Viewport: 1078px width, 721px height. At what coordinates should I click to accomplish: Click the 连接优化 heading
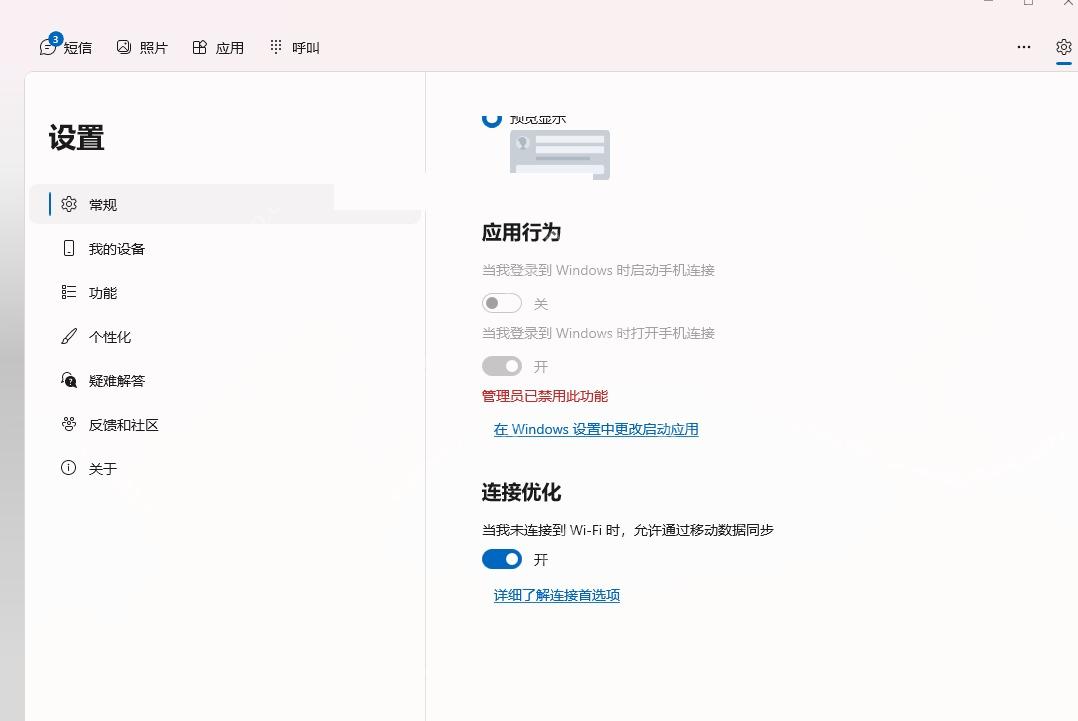(521, 492)
